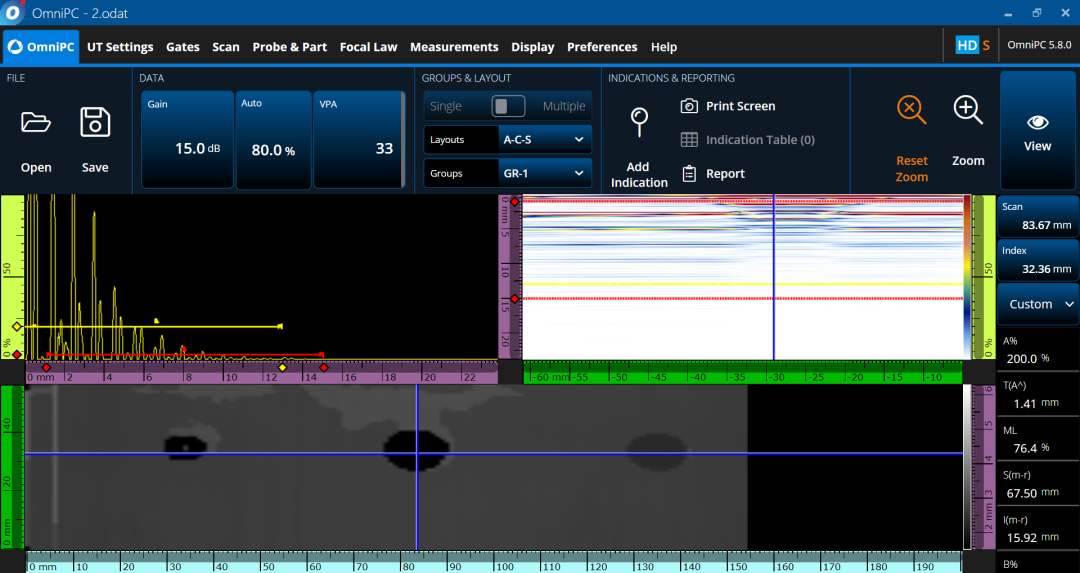Click the View eye icon

[x=1037, y=122]
